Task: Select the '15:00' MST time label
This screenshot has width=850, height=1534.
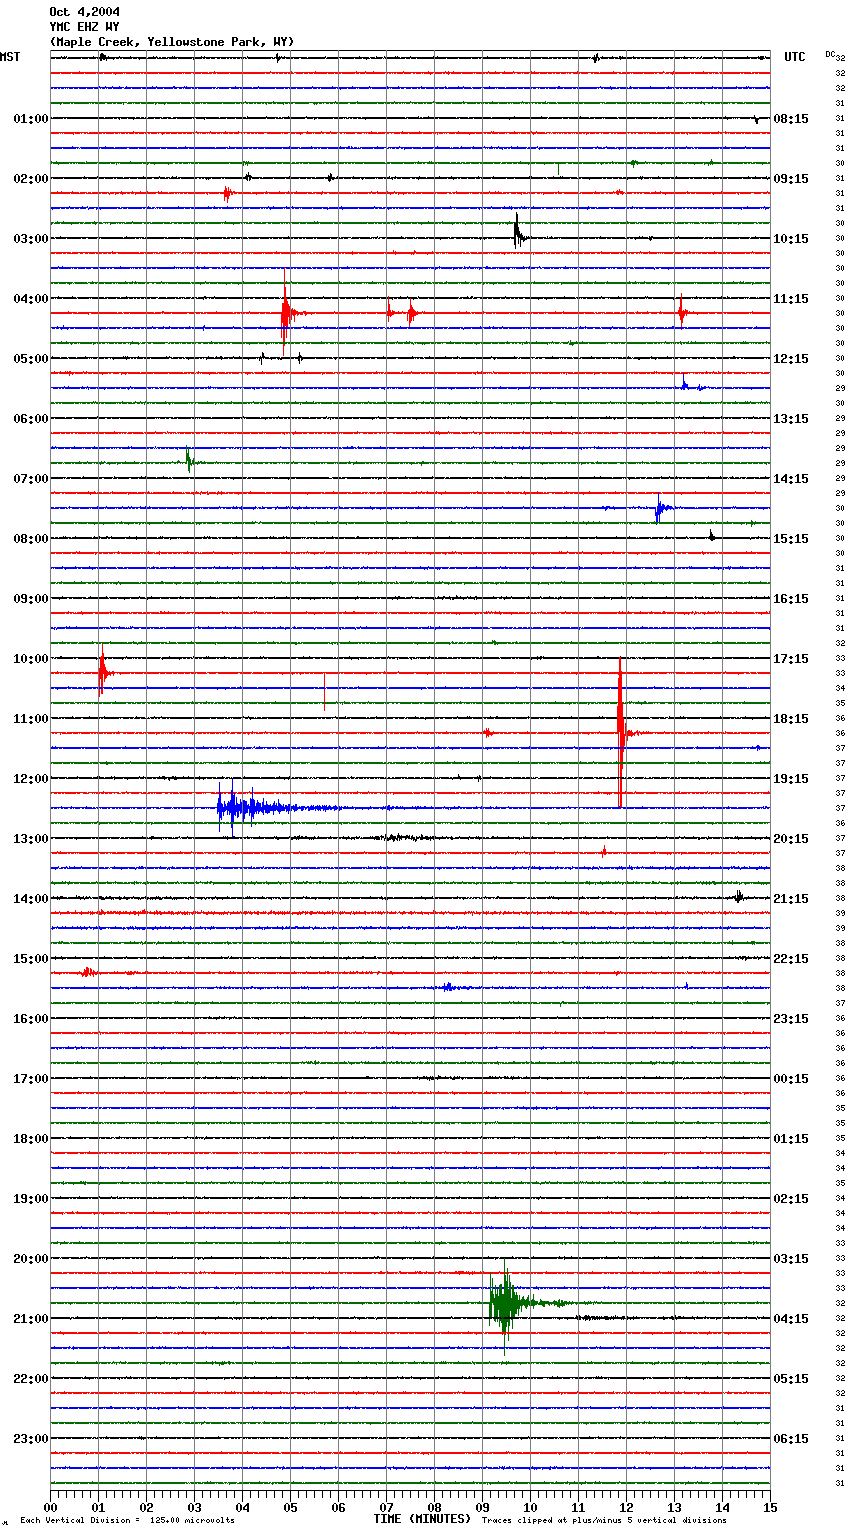Action: coord(31,959)
